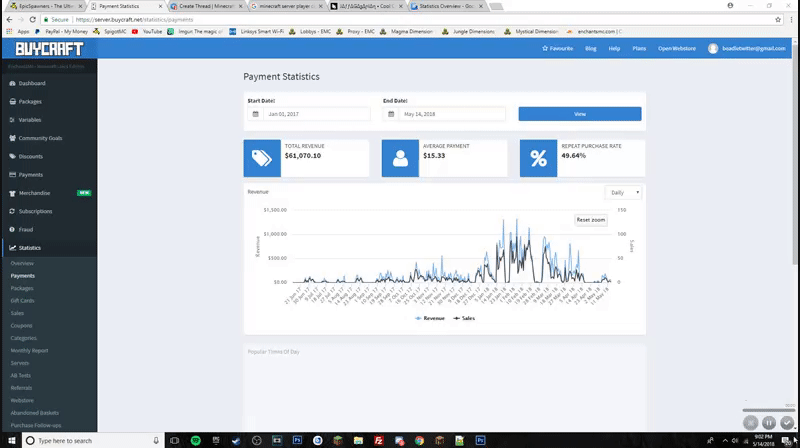800x448 pixels.
Task: Click the Start Date calendar icon
Action: pos(256,114)
